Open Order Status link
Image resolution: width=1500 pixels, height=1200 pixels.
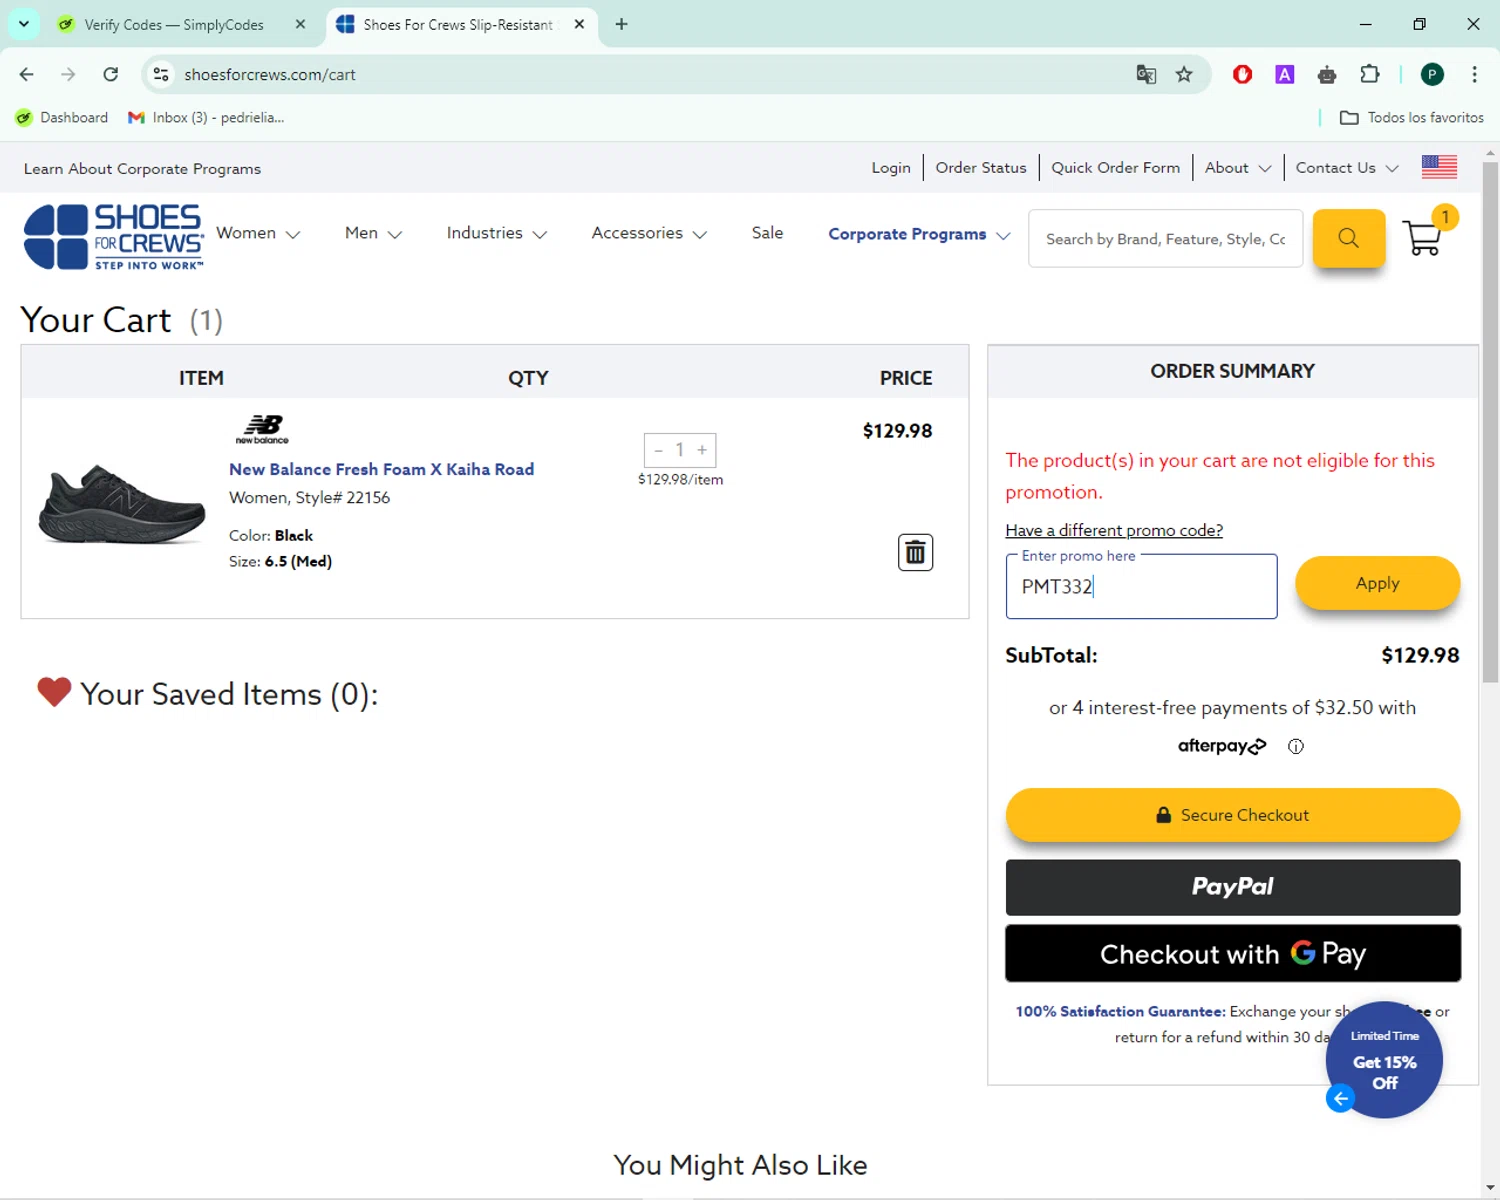coord(981,168)
